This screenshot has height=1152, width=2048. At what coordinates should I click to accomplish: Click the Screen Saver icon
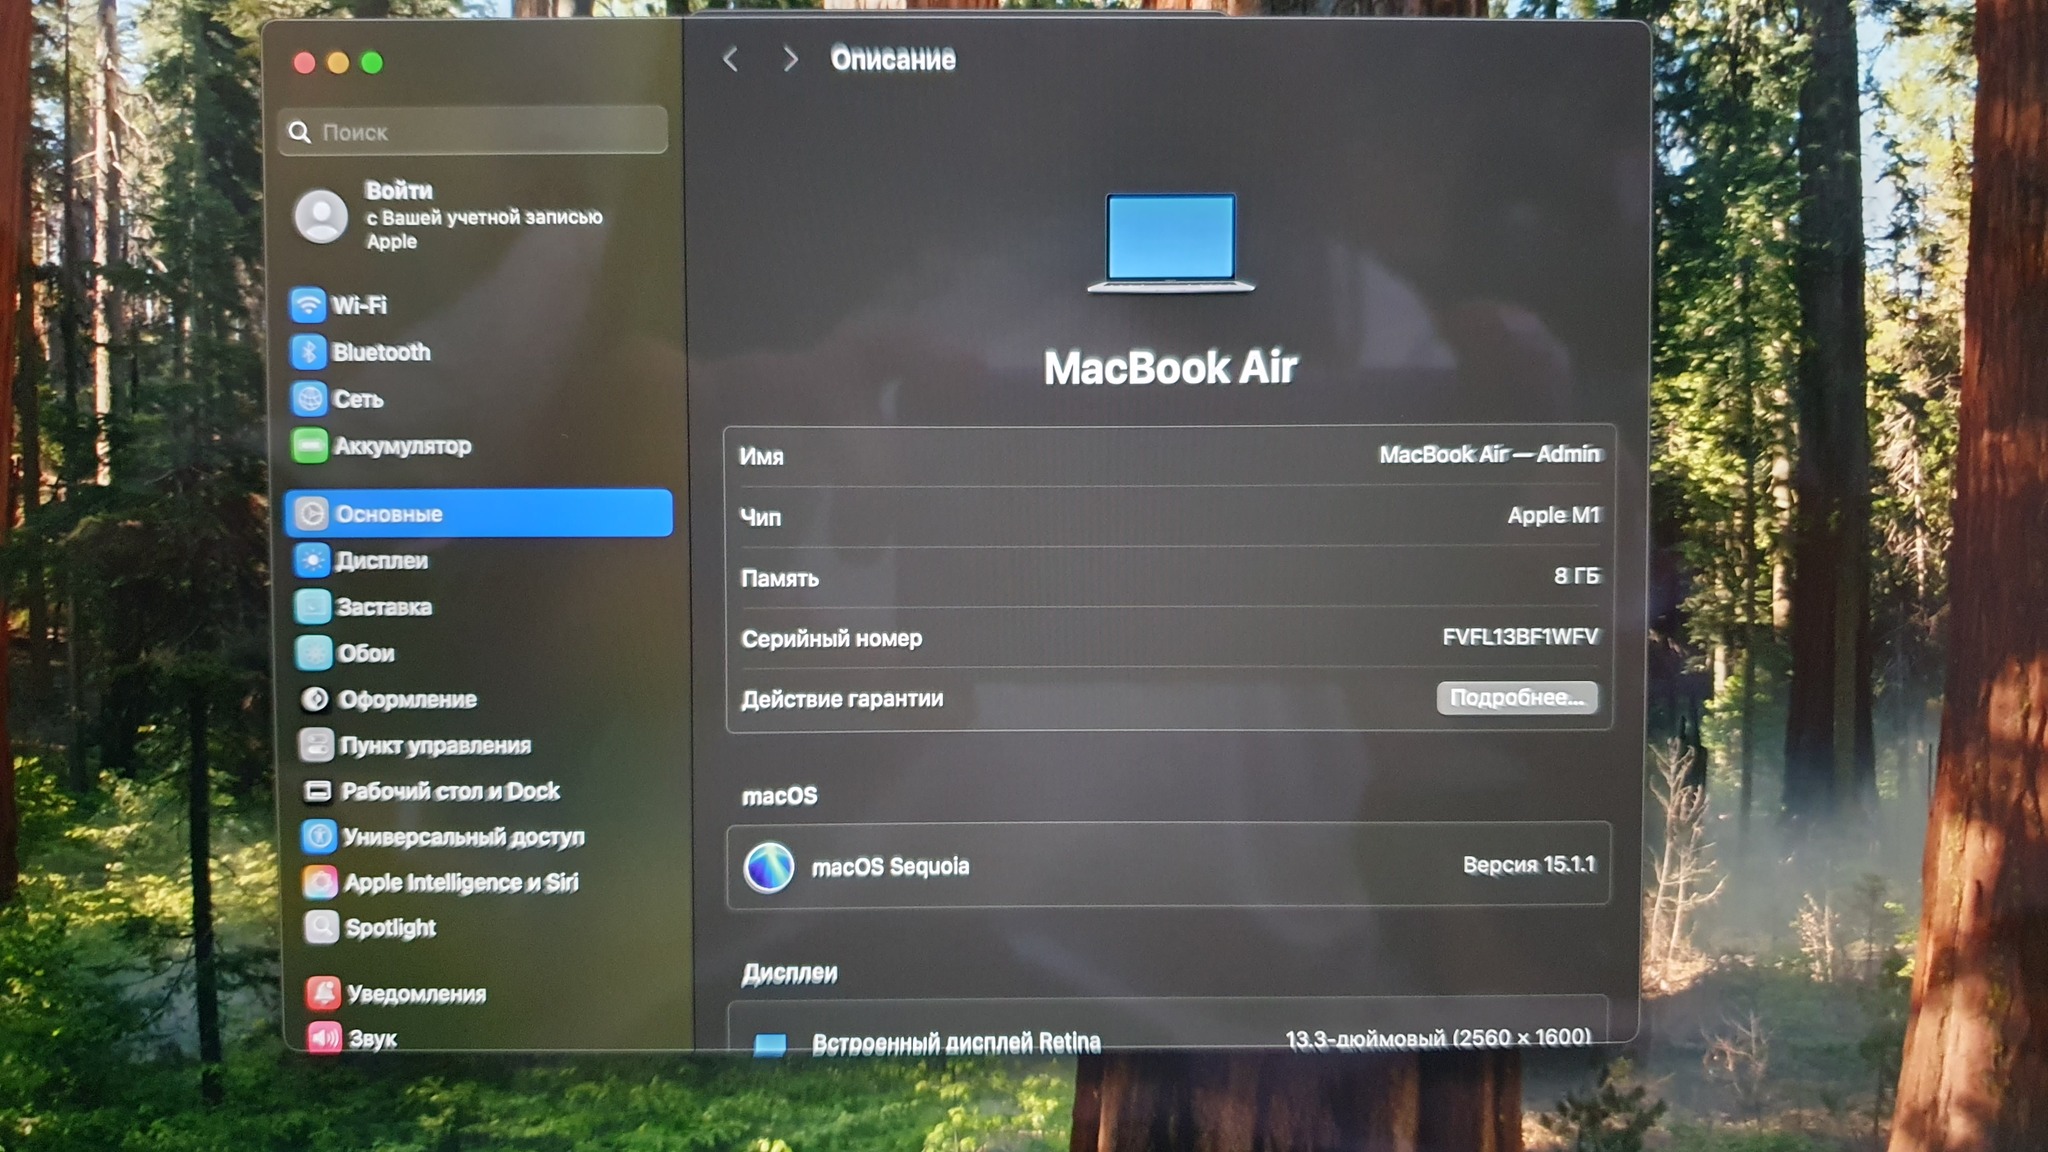[313, 606]
